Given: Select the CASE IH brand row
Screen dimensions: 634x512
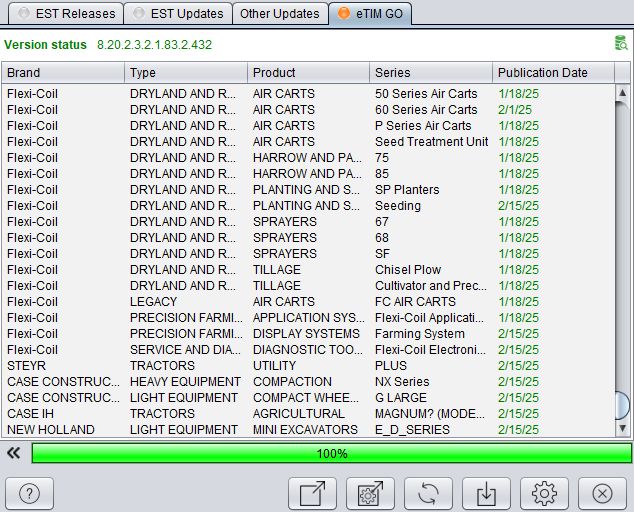Looking at the screenshot, I should click(308, 414).
